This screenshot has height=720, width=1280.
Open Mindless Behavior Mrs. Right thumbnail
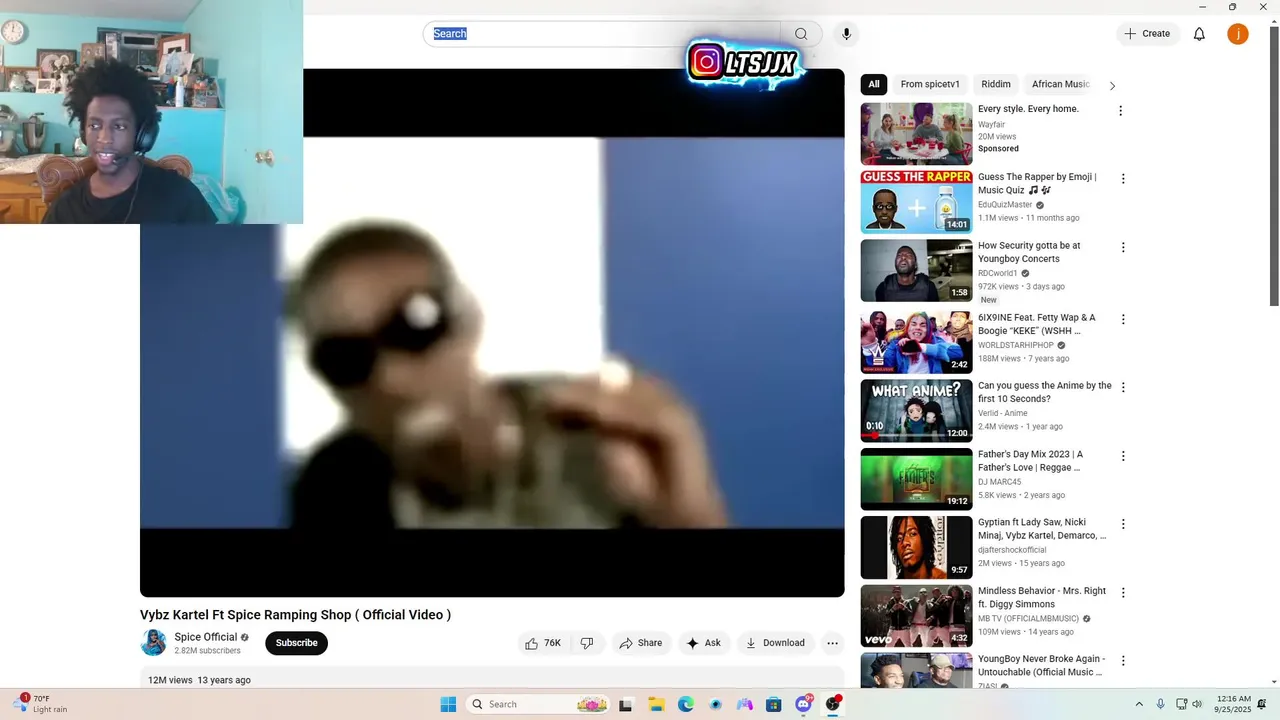[916, 616]
